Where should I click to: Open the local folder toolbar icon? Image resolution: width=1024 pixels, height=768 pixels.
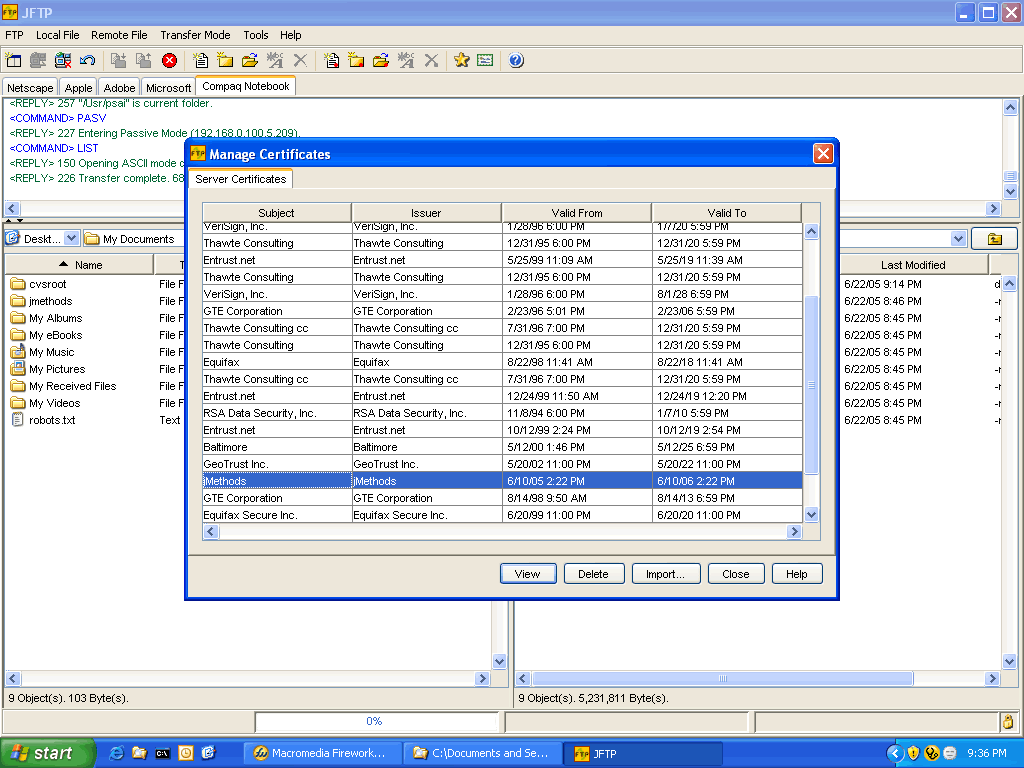click(x=250, y=61)
